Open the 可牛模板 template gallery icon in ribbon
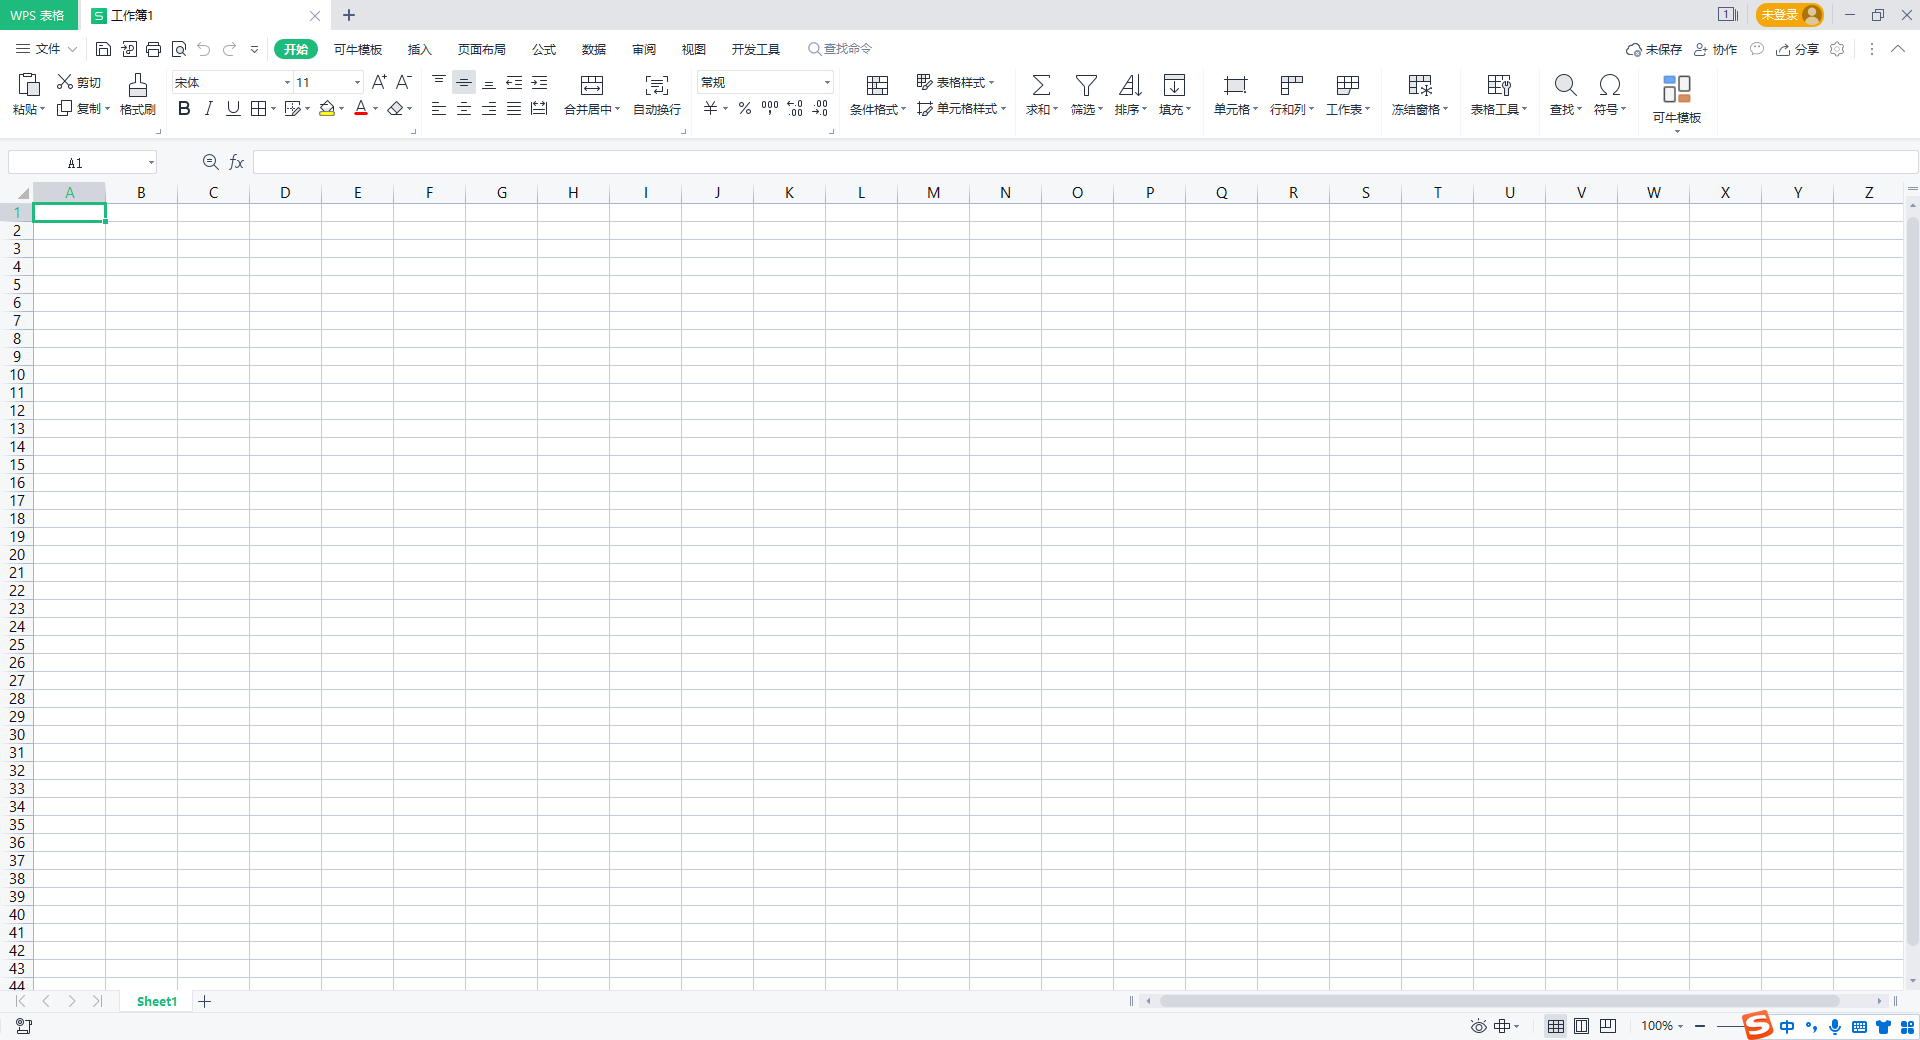The width and height of the screenshot is (1920, 1040). (x=1677, y=89)
